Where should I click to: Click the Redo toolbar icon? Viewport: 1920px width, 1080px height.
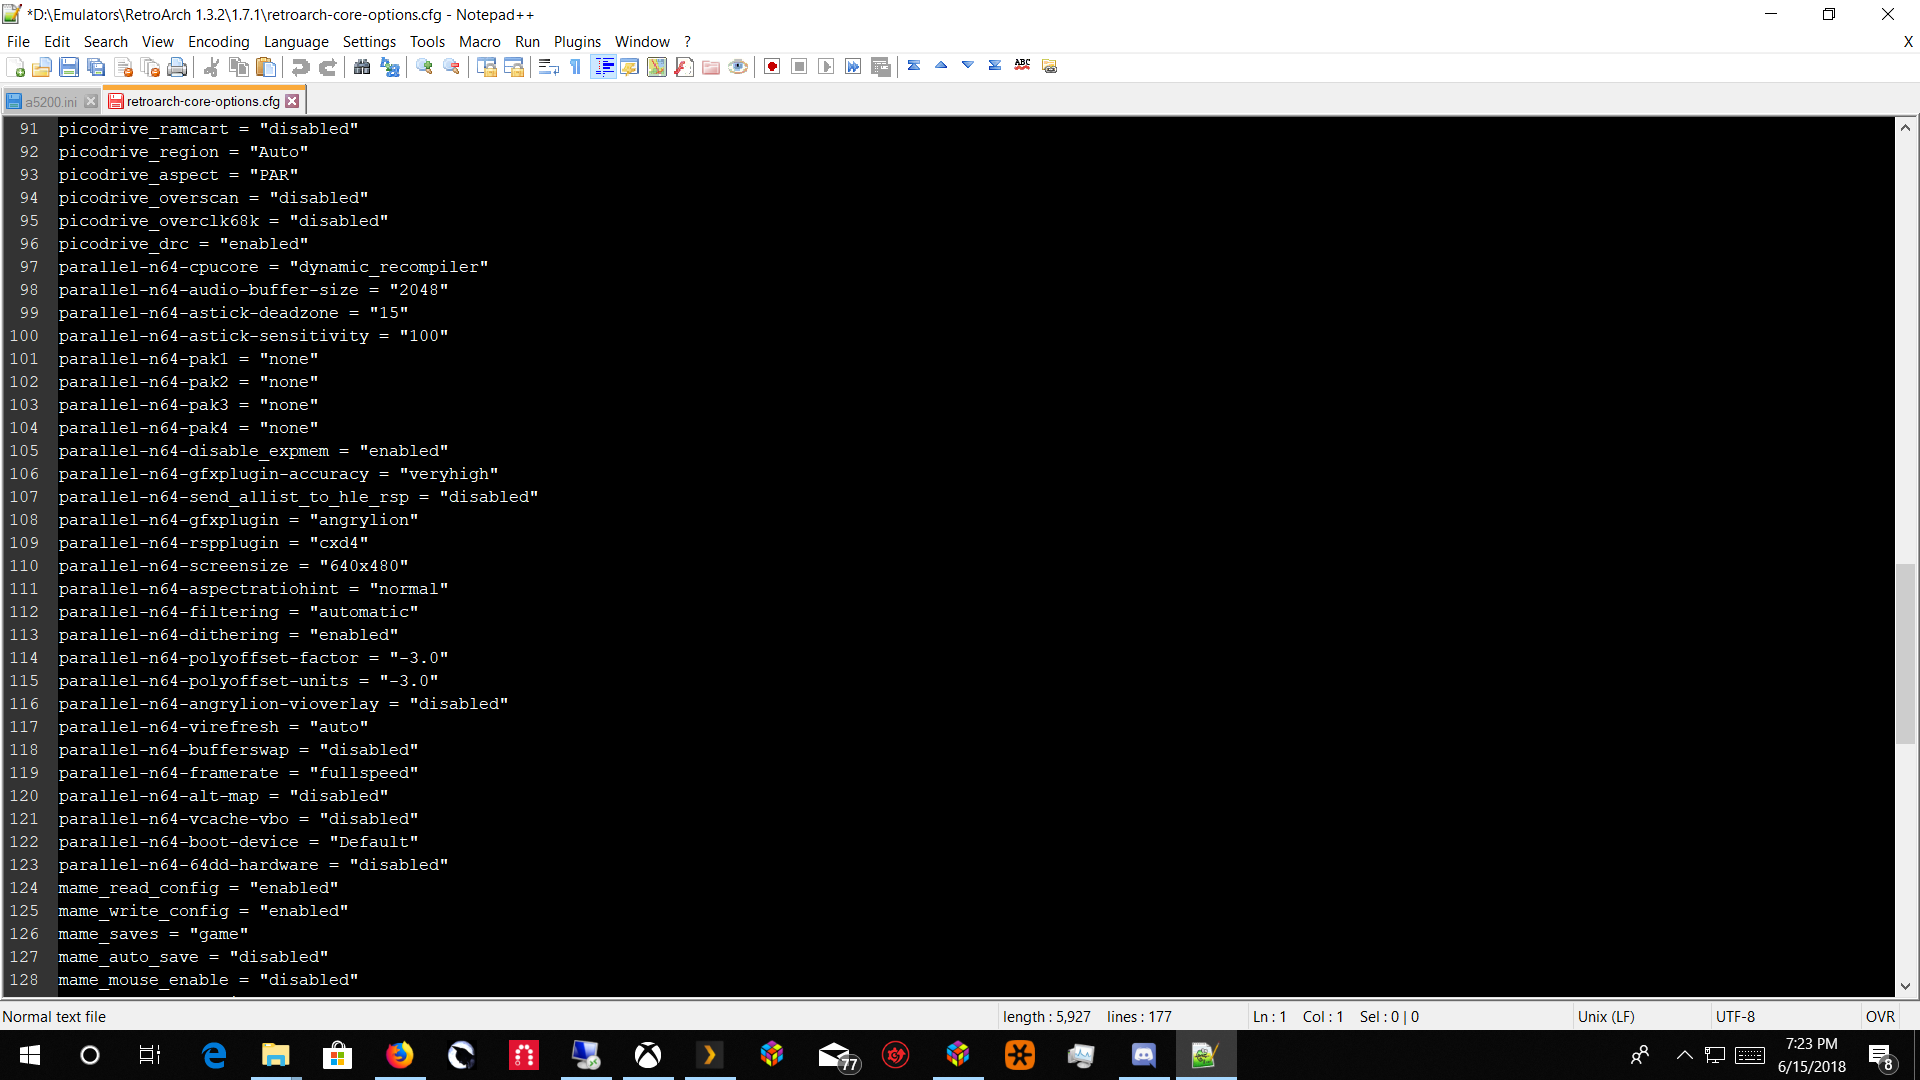point(327,67)
